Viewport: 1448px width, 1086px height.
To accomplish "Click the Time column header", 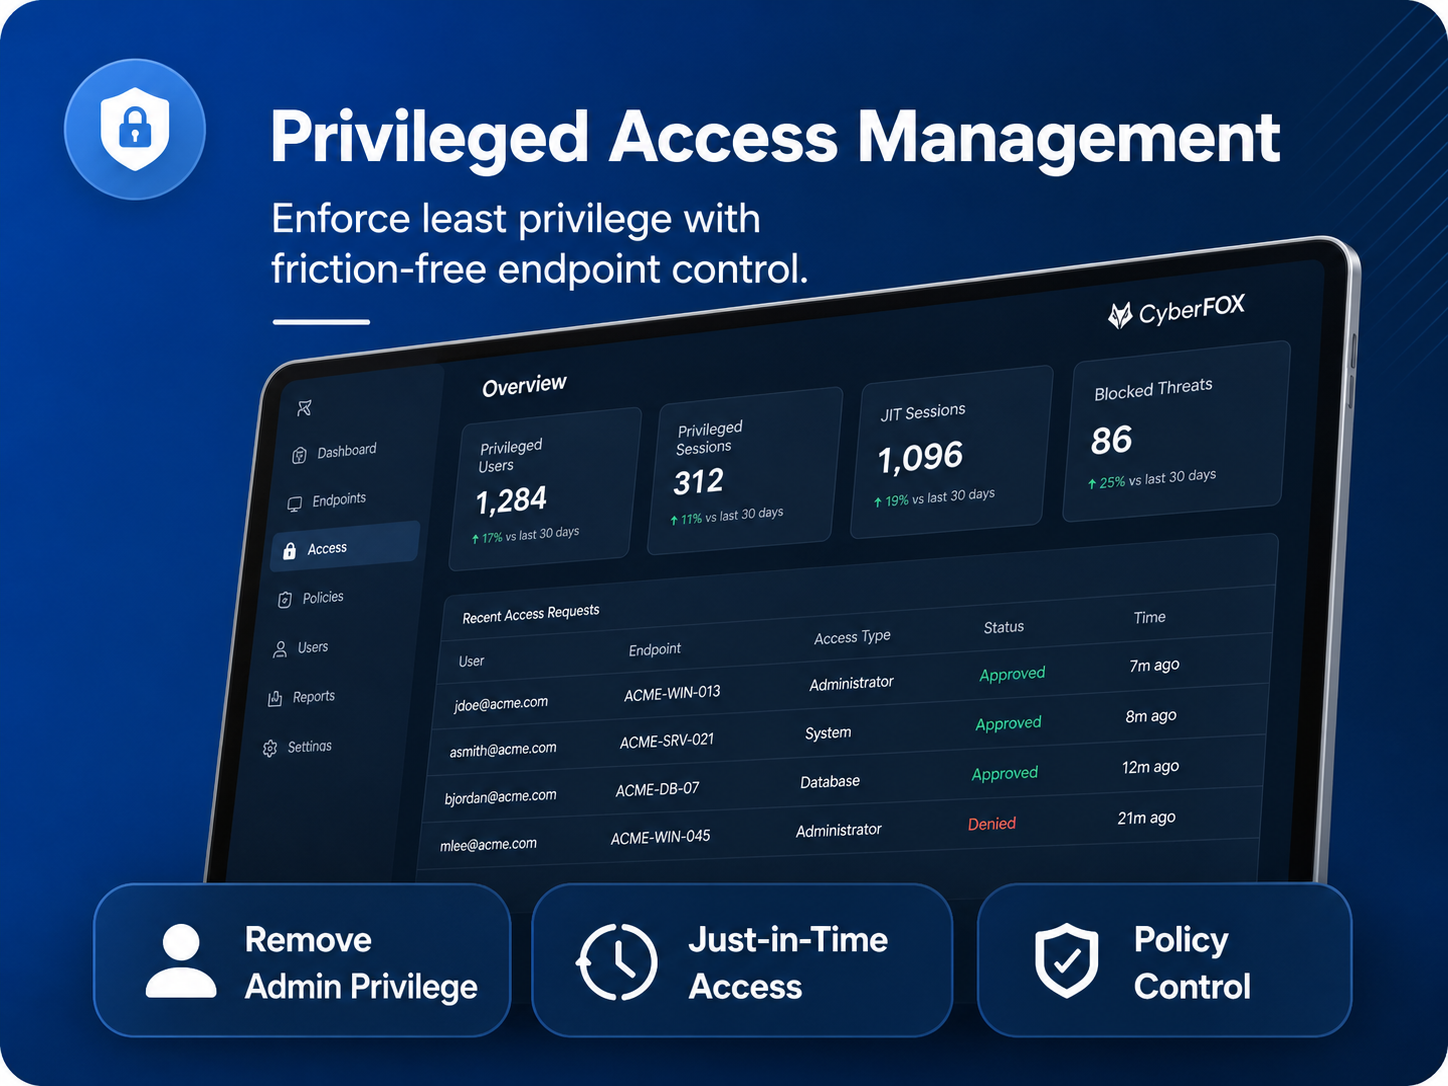I will click(1150, 617).
